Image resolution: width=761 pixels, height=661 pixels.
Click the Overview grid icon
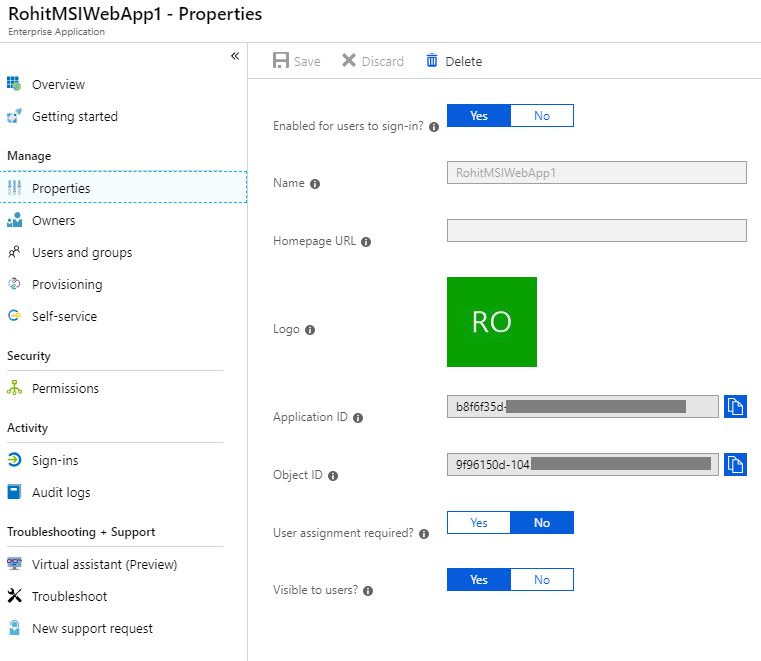pos(14,83)
